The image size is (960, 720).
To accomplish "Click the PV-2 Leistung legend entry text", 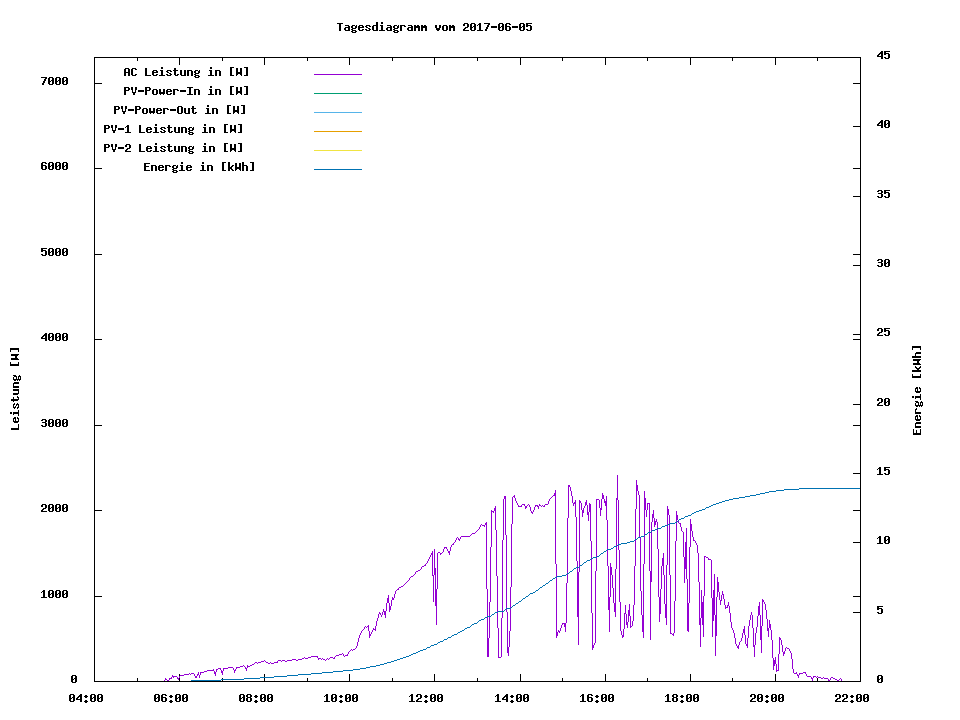I will pos(174,148).
